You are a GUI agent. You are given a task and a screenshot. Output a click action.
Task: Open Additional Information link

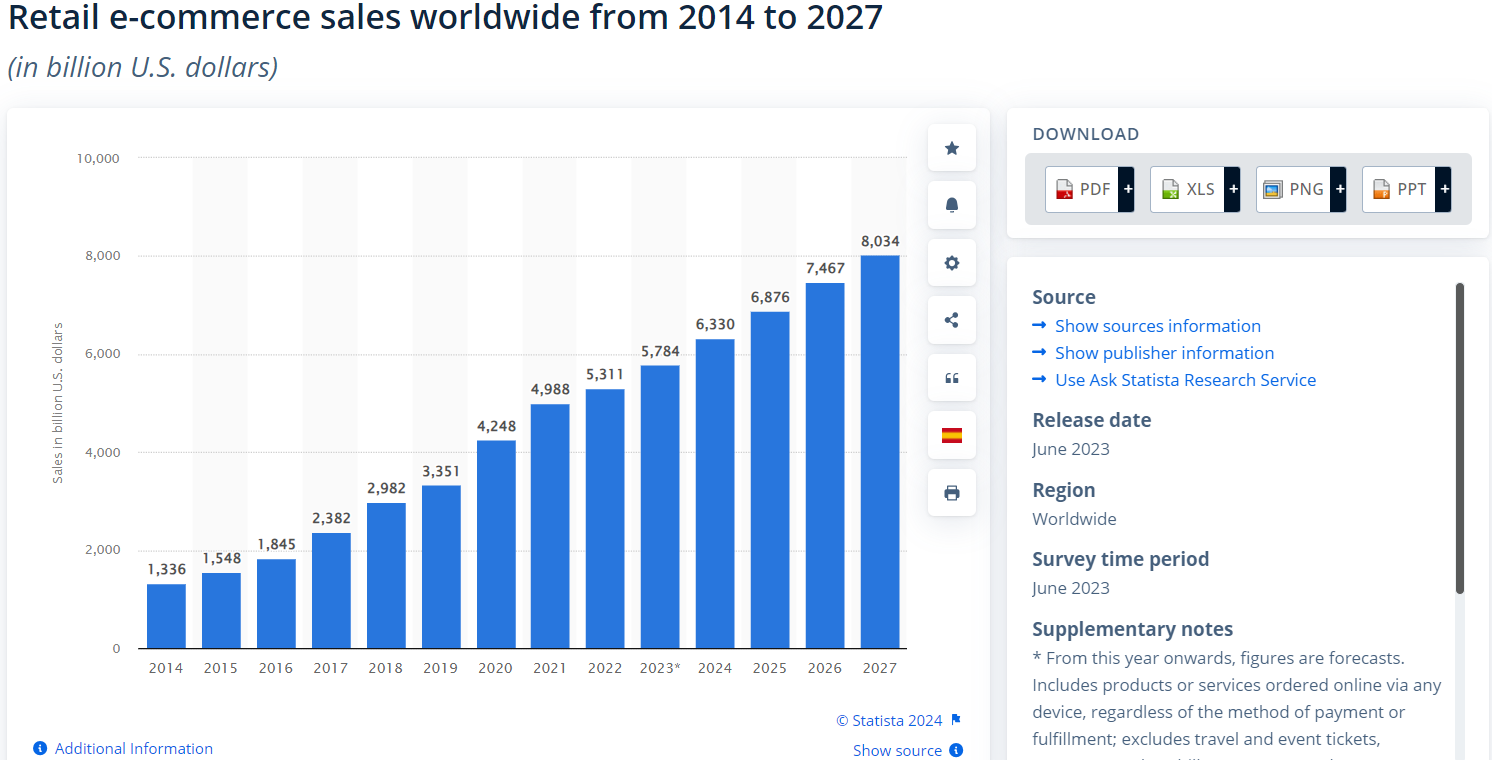(x=133, y=748)
